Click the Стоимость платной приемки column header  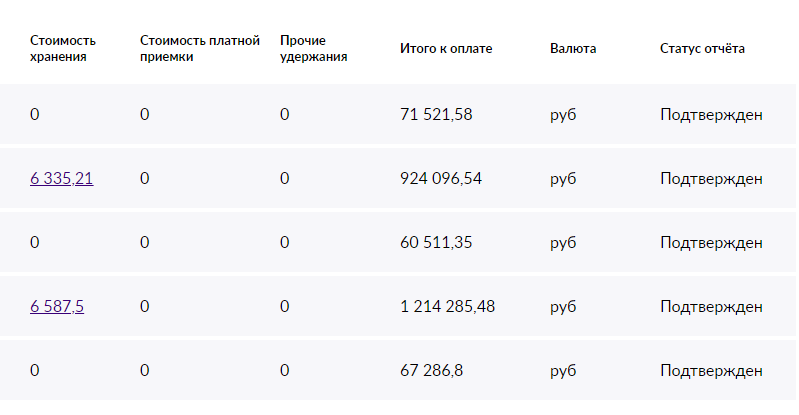click(200, 48)
